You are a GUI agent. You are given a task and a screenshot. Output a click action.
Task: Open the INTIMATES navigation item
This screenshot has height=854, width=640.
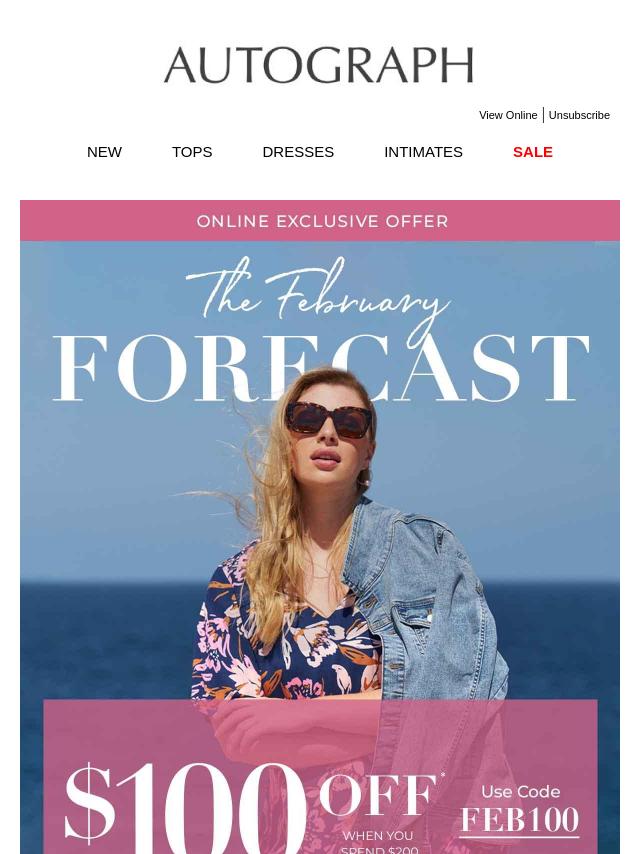423,152
